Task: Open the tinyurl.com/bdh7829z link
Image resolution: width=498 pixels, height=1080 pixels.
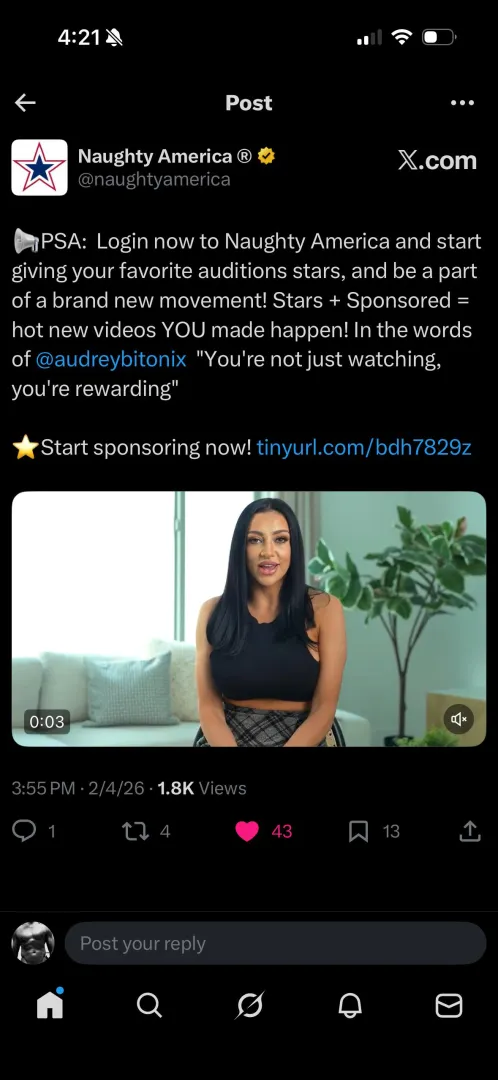Action: pyautogui.click(x=364, y=448)
